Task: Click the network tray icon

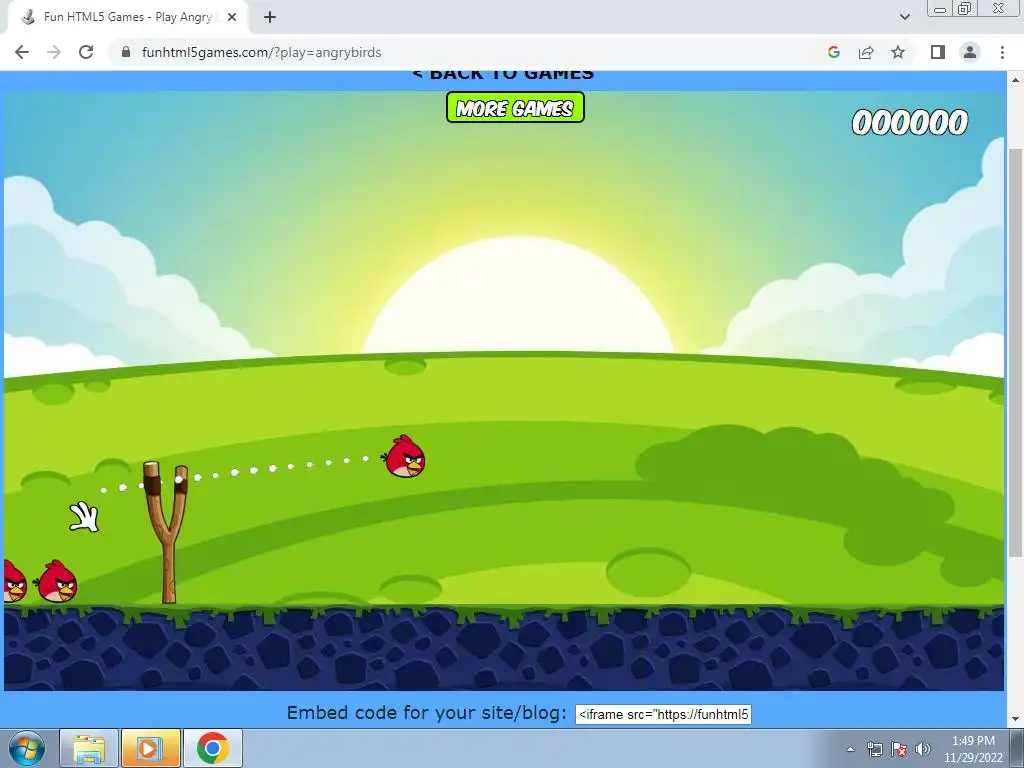Action: tap(874, 749)
